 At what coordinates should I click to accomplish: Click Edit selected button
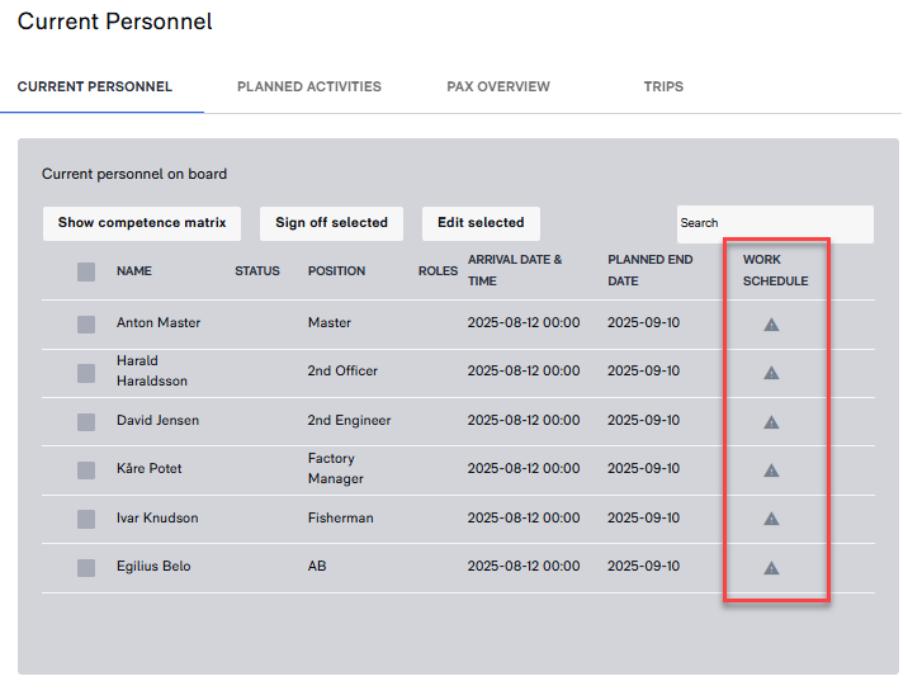tap(481, 223)
